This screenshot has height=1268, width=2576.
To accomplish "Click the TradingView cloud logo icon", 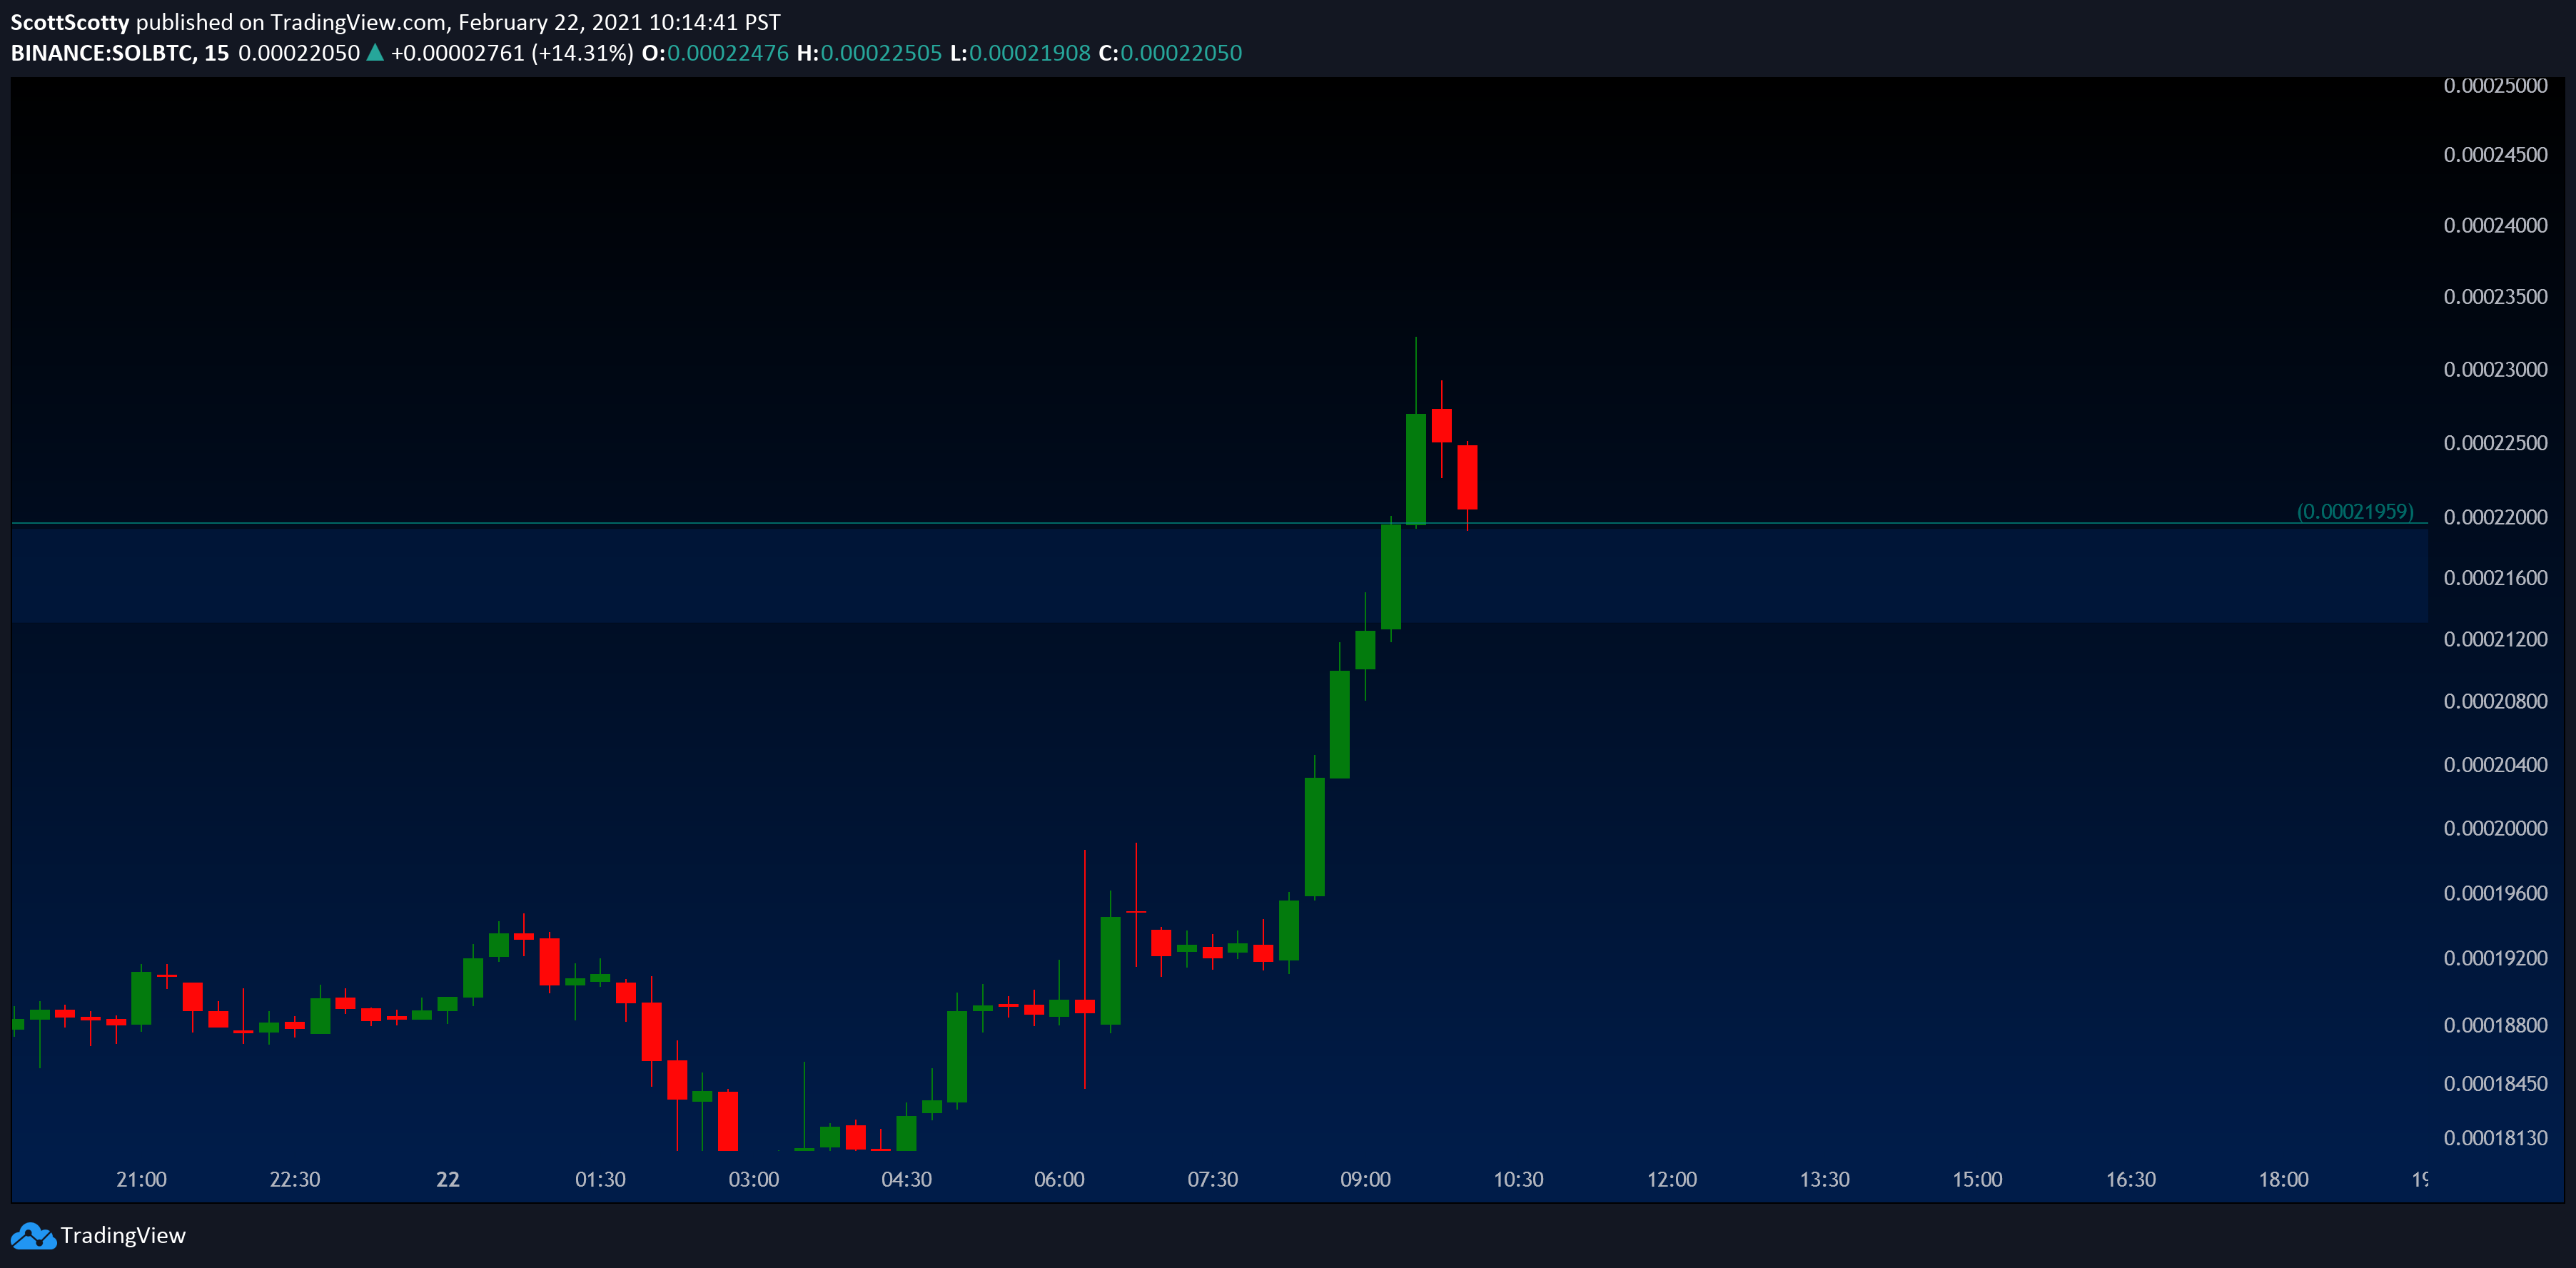I will pos(33,1236).
